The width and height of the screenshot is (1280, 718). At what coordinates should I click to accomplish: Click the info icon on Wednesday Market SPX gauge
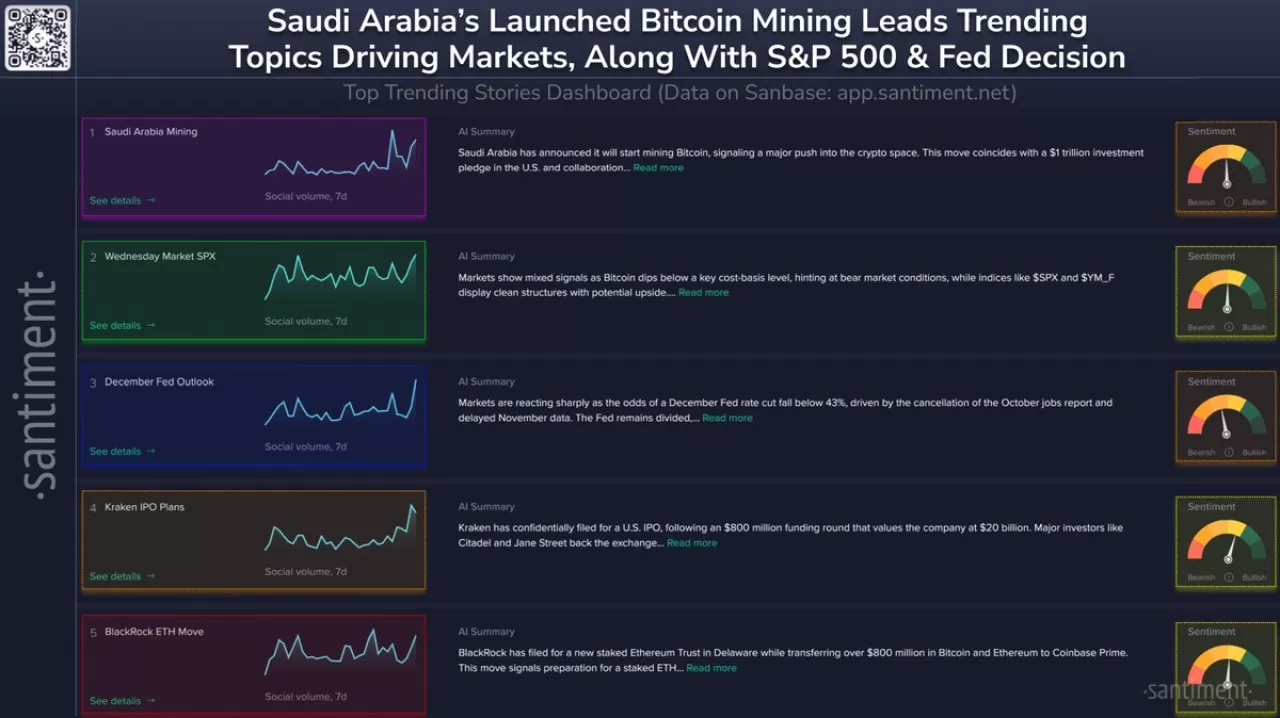(1227, 326)
